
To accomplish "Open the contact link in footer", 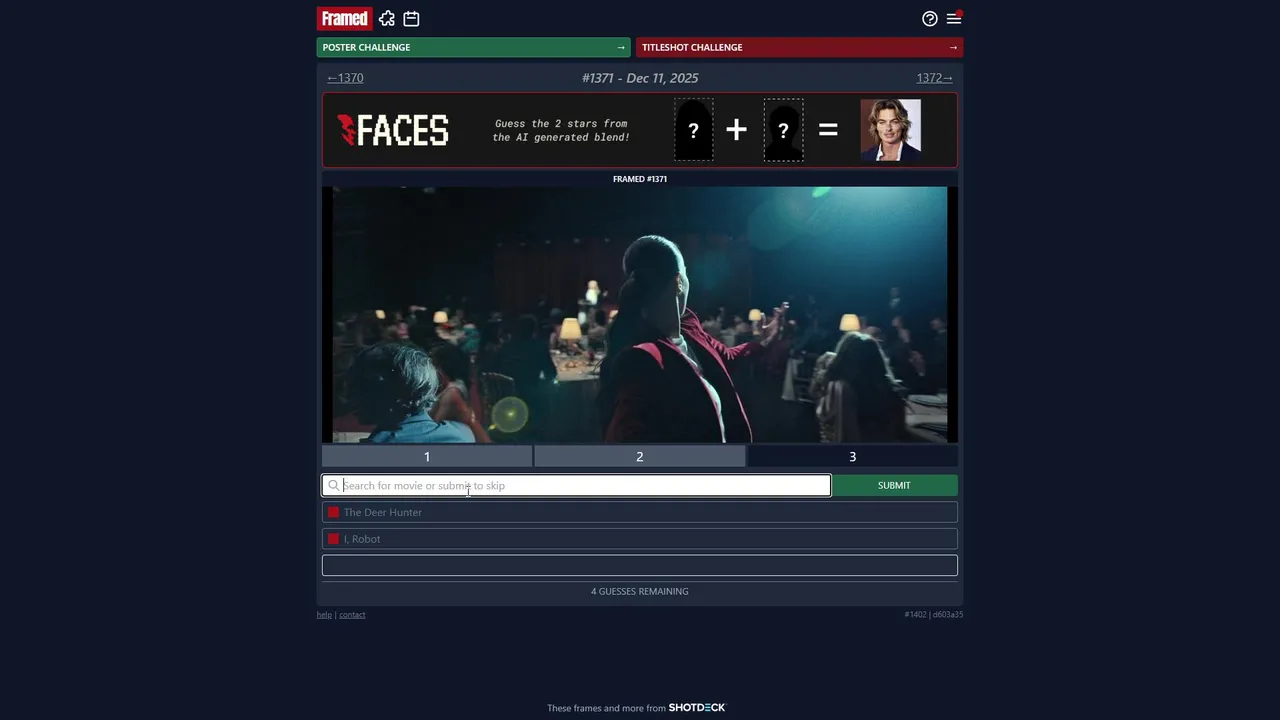I will coord(352,614).
